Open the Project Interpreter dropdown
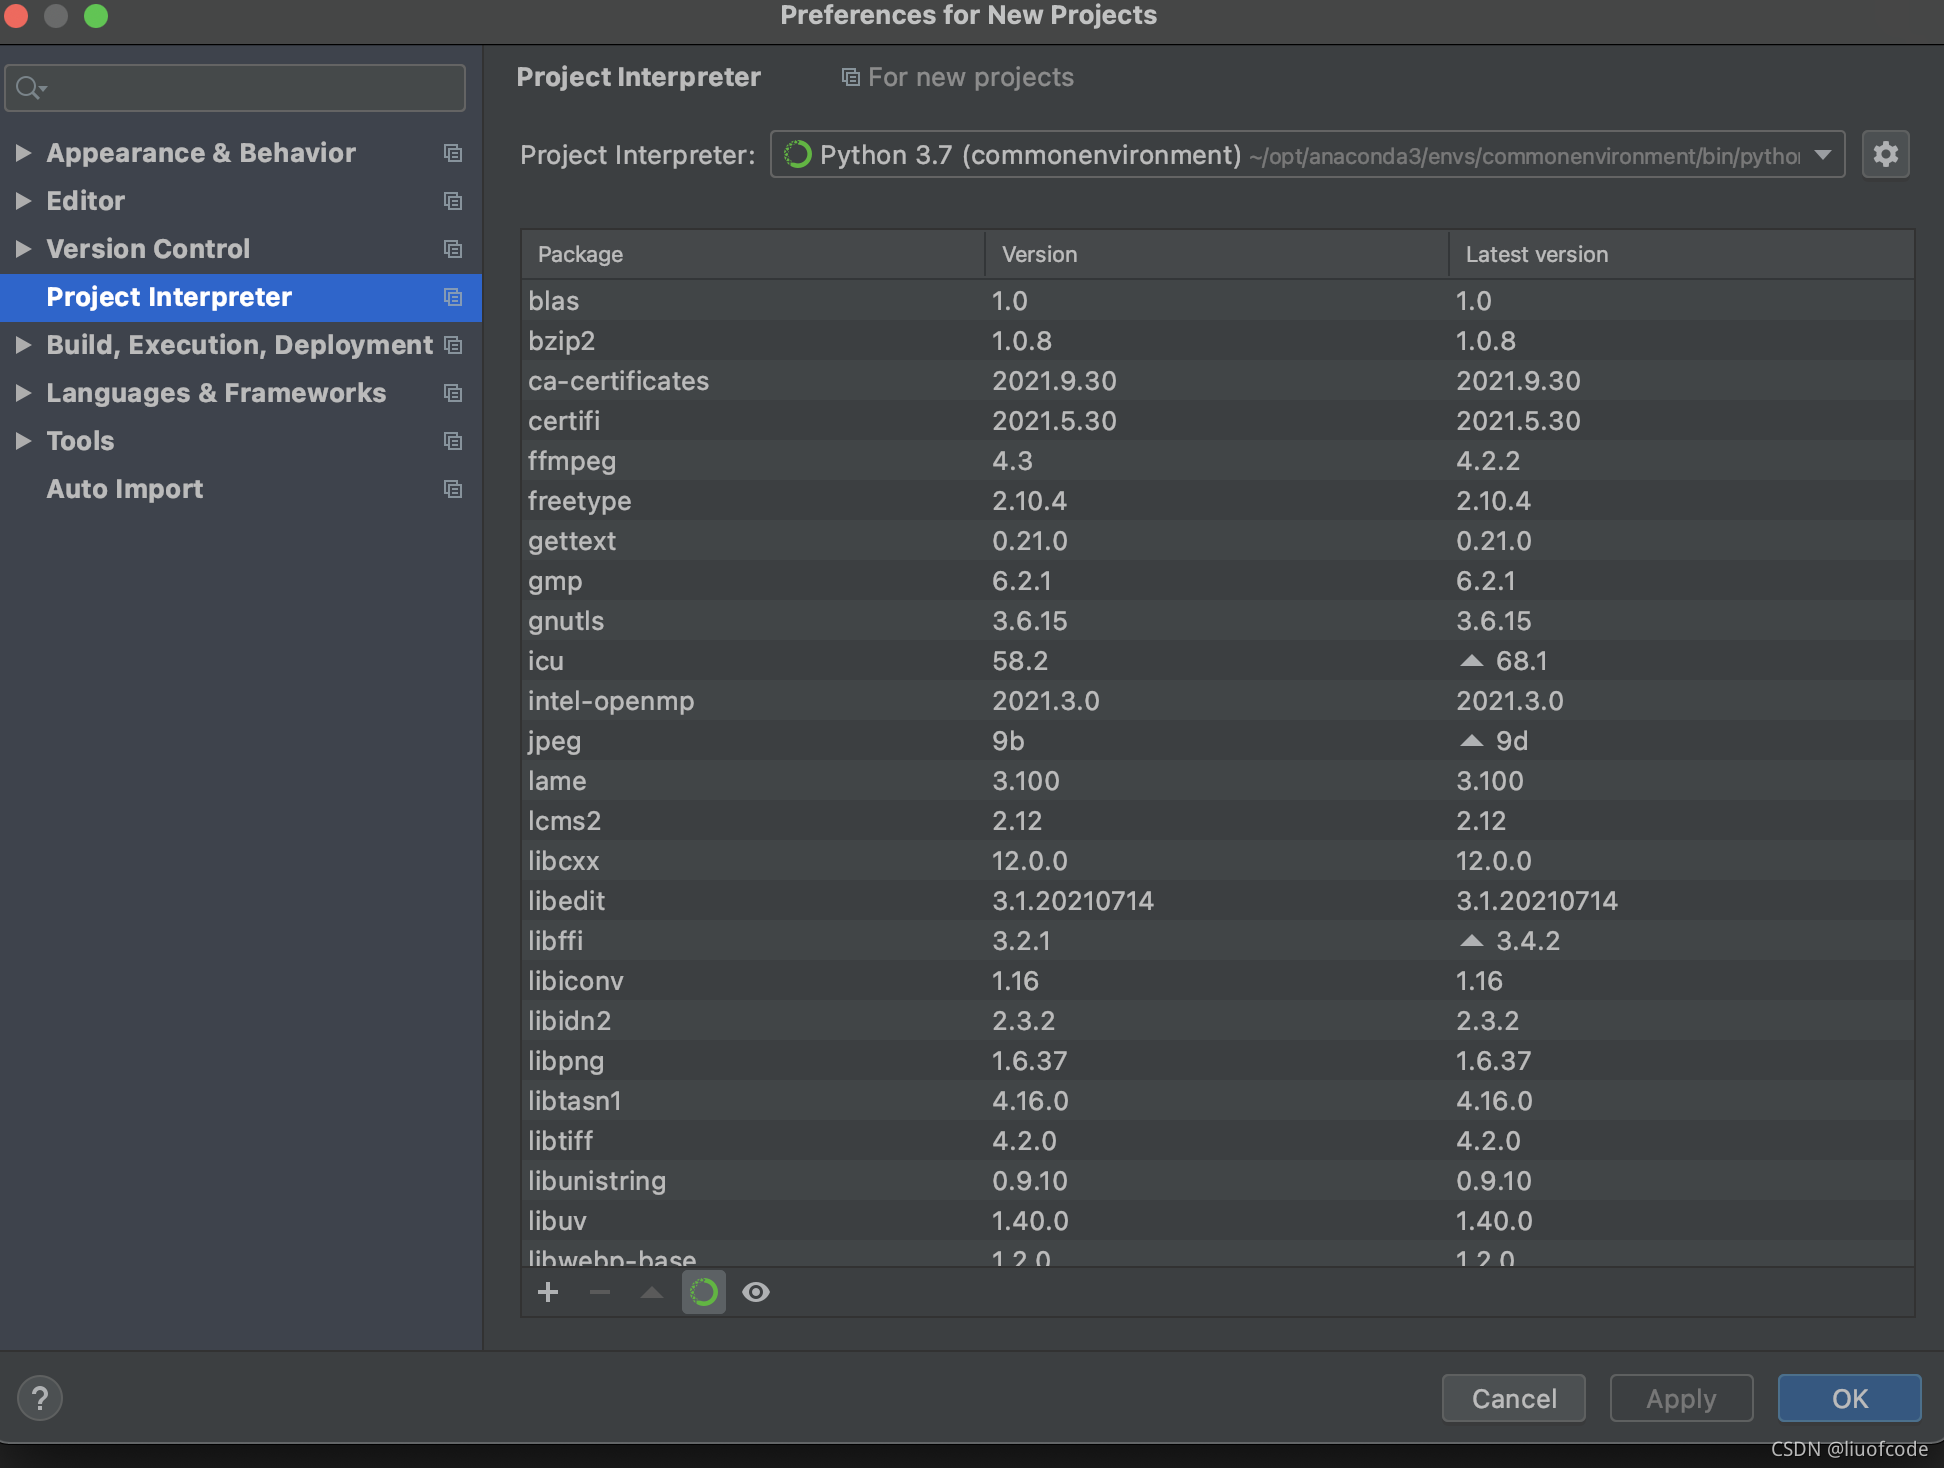Screen dimensions: 1944x1468 click(x=1822, y=155)
